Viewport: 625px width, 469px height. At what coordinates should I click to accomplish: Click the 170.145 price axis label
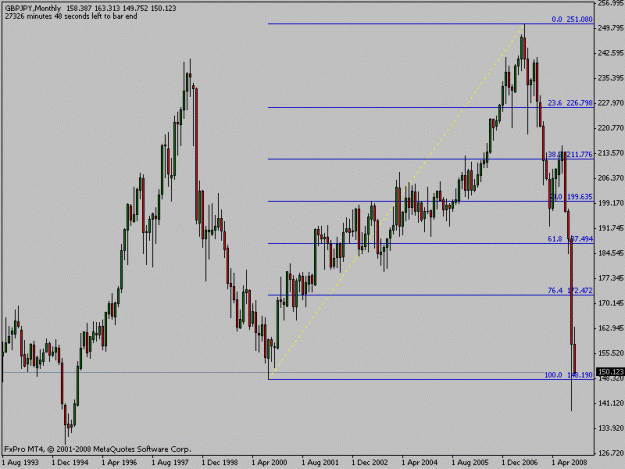tap(611, 303)
